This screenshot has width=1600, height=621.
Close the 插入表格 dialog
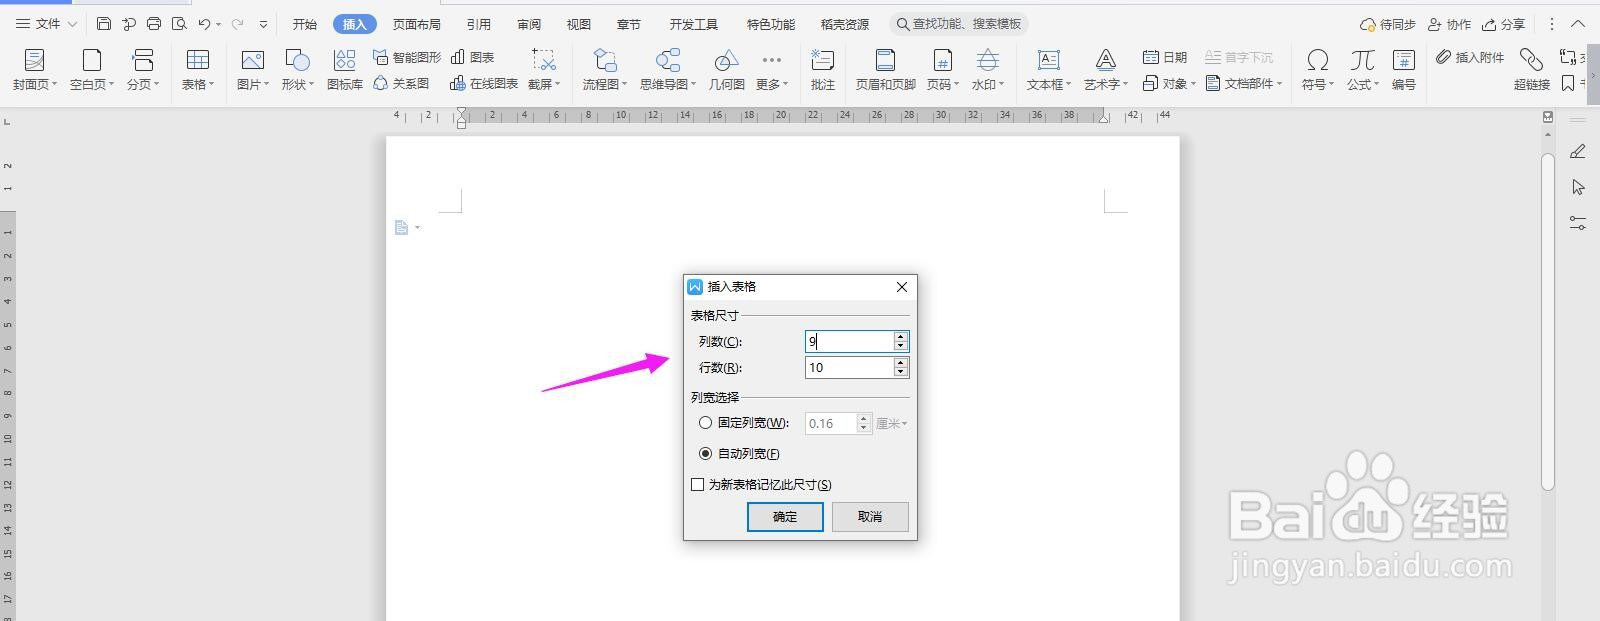point(902,287)
